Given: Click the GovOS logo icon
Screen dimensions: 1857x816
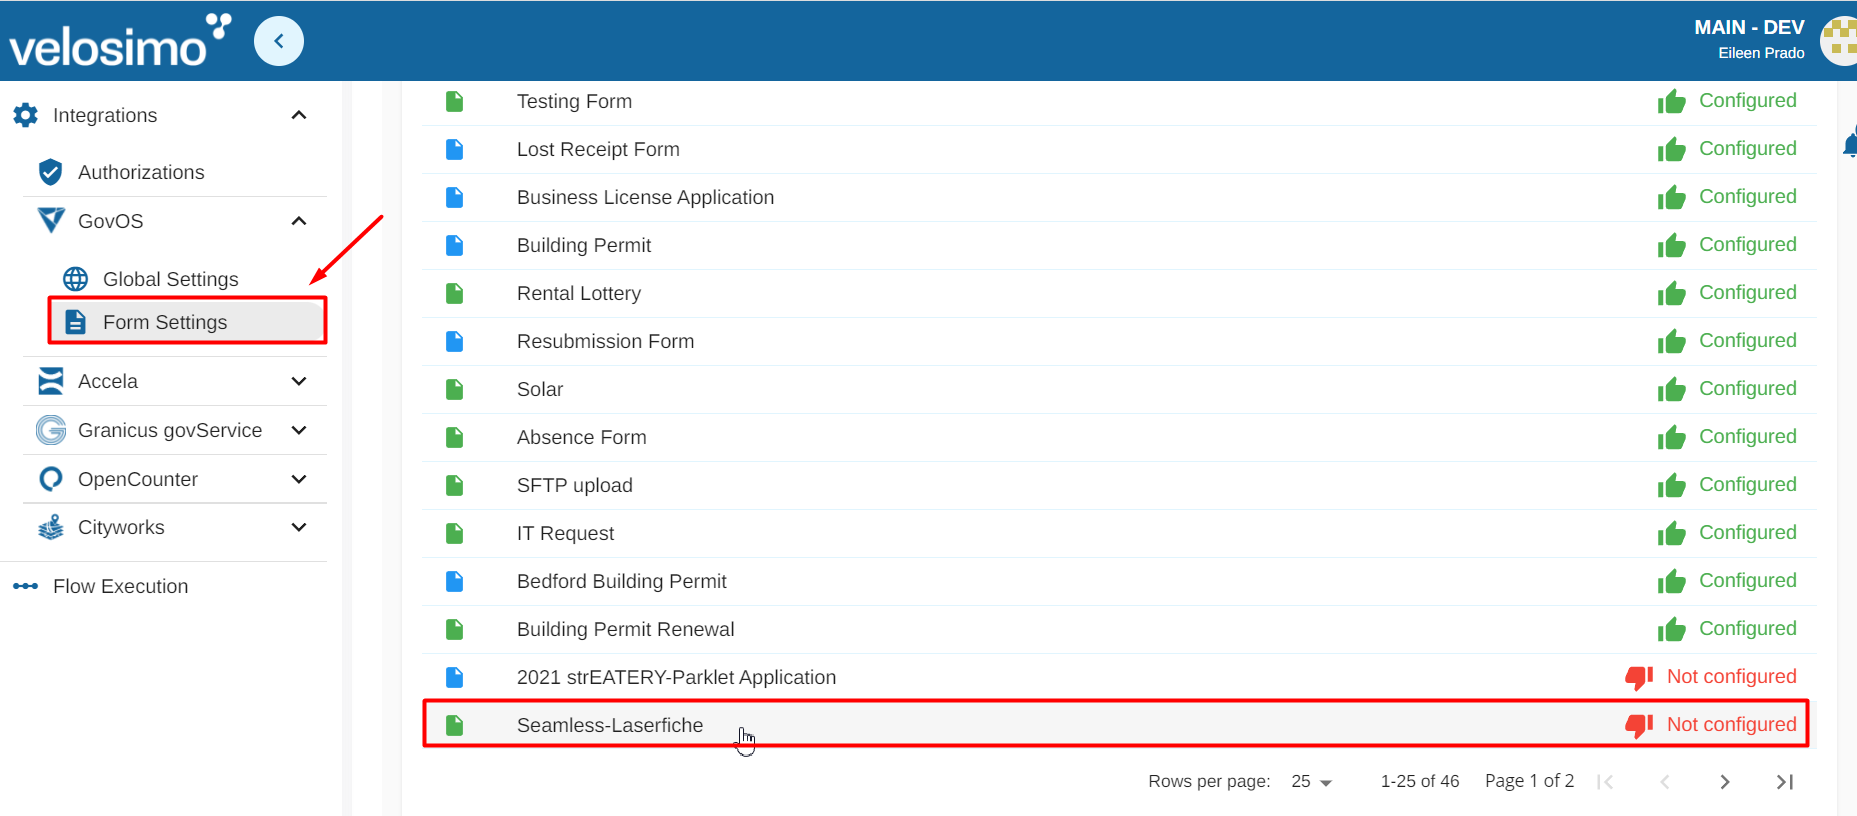Looking at the screenshot, I should 51,220.
